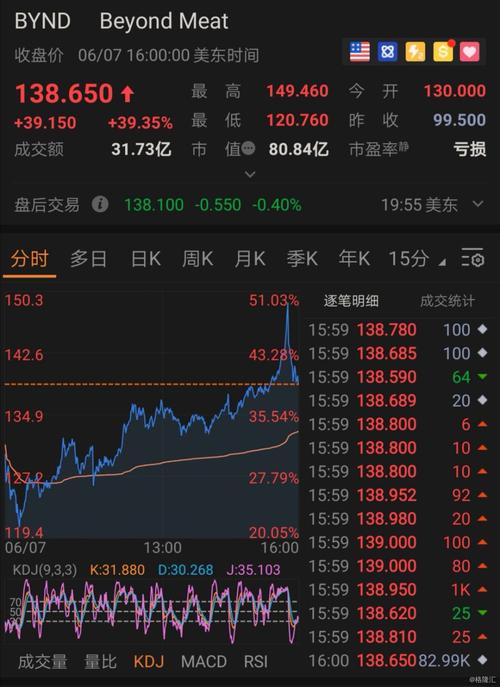The width and height of the screenshot is (500, 687).
Task: Switch to the 日K chart tab
Action: click(x=146, y=259)
